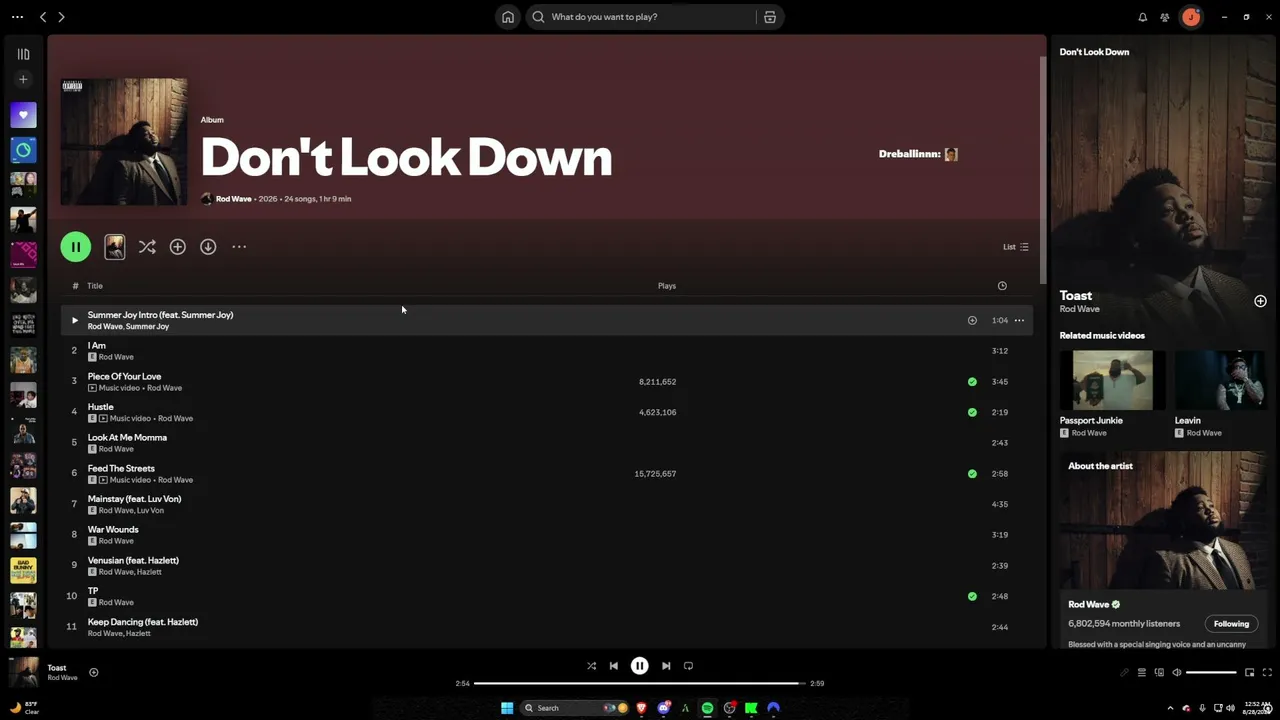Open the play queue
Image resolution: width=1280 pixels, height=720 pixels.
click(1142, 673)
